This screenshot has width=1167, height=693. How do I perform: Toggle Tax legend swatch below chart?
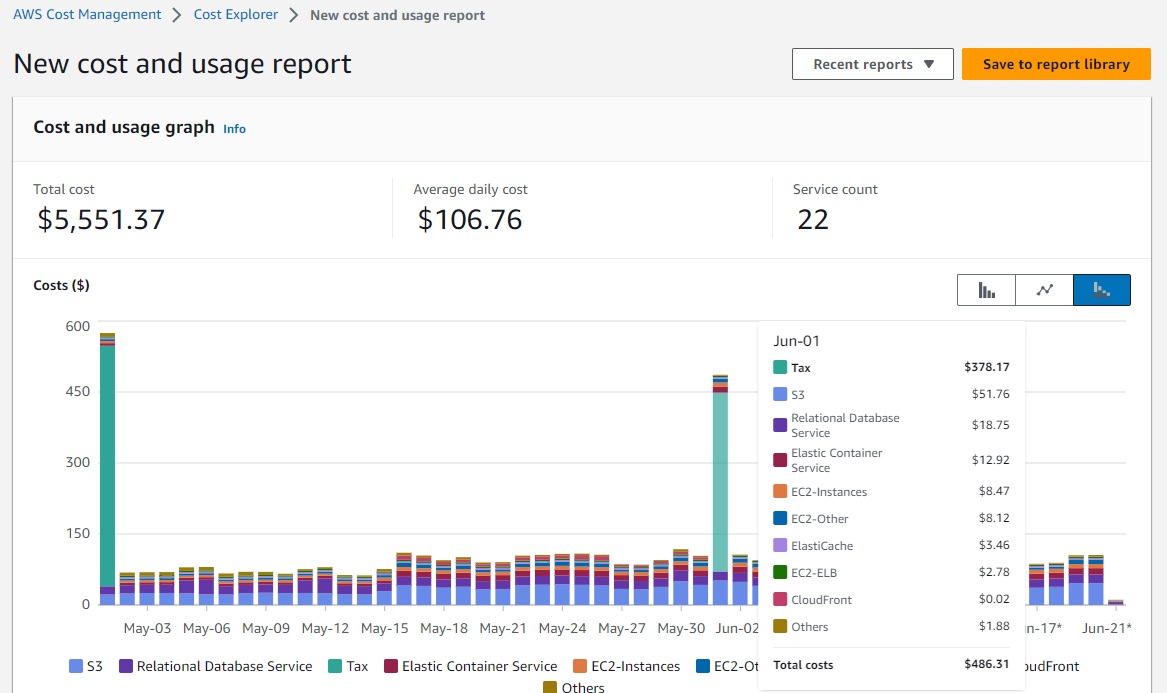(335, 666)
